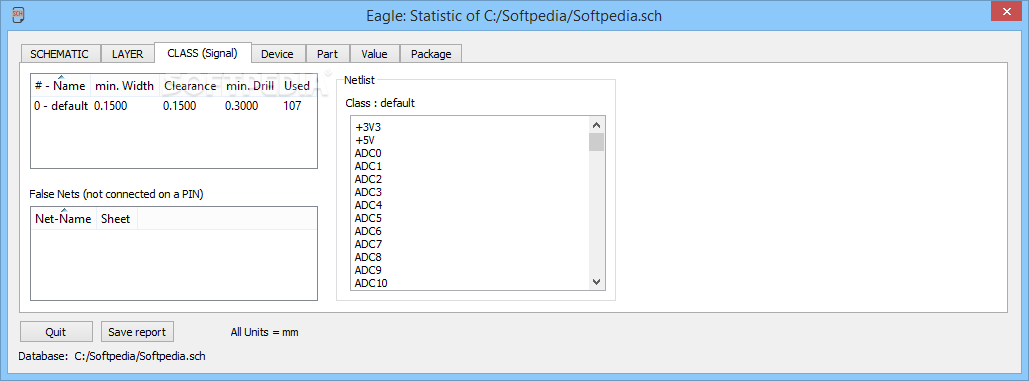Sort False Nets by Net-Name header
The height and width of the screenshot is (381, 1029).
tap(64, 218)
